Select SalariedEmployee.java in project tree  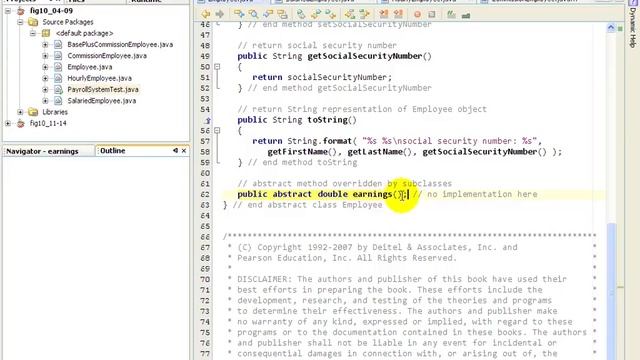(x=102, y=101)
